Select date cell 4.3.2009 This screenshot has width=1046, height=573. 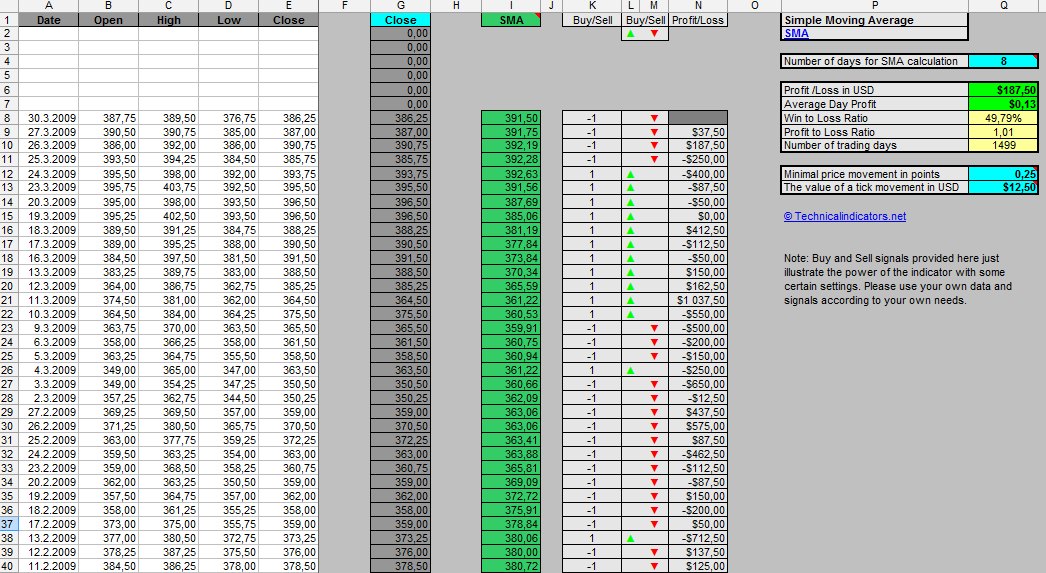tap(49, 370)
